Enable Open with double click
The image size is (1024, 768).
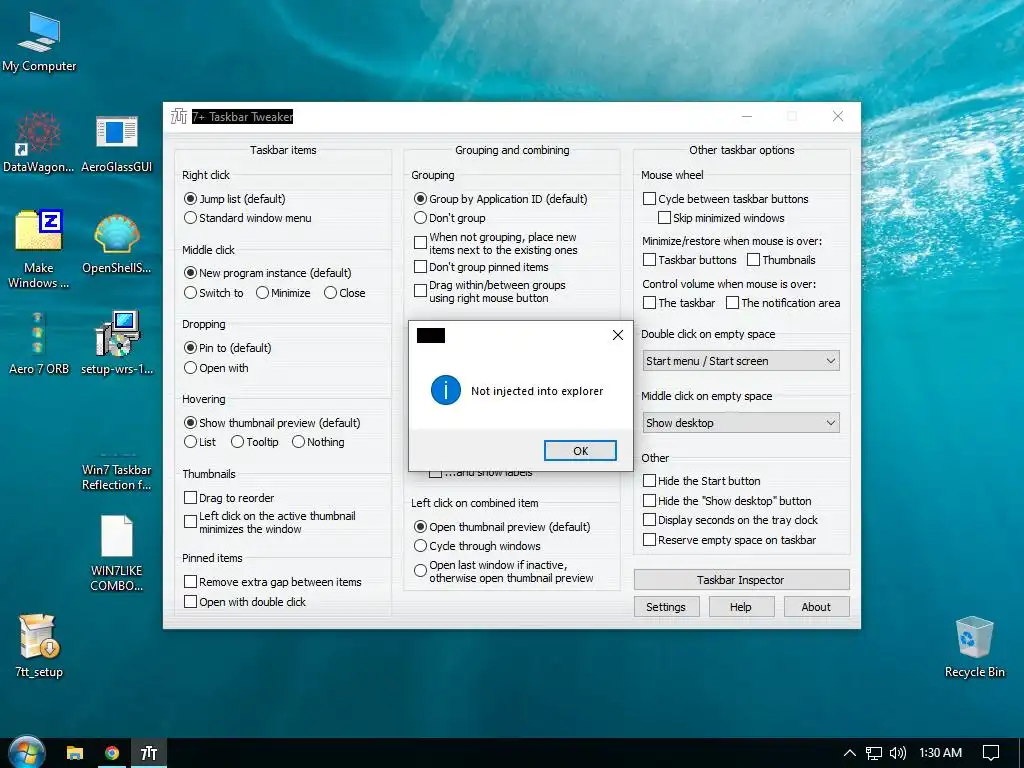(x=245, y=602)
